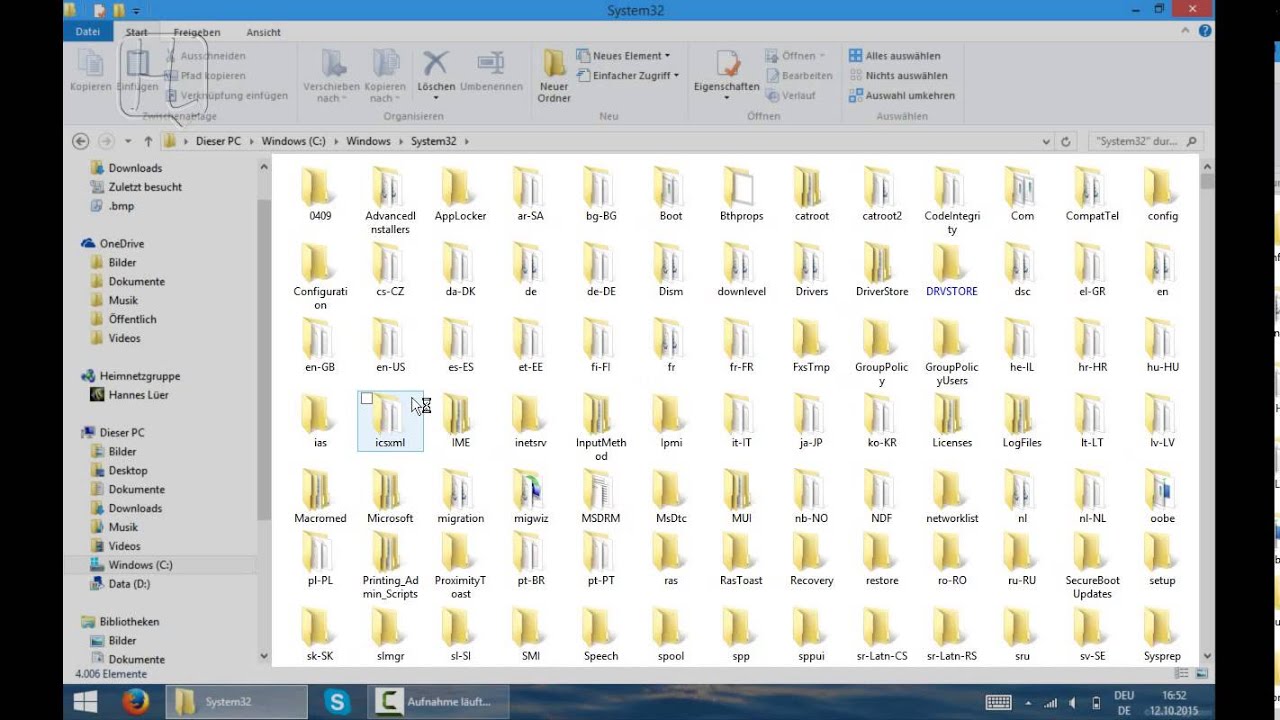Click the Kopieren ribbon icon
The image size is (1280, 720).
(x=90, y=72)
